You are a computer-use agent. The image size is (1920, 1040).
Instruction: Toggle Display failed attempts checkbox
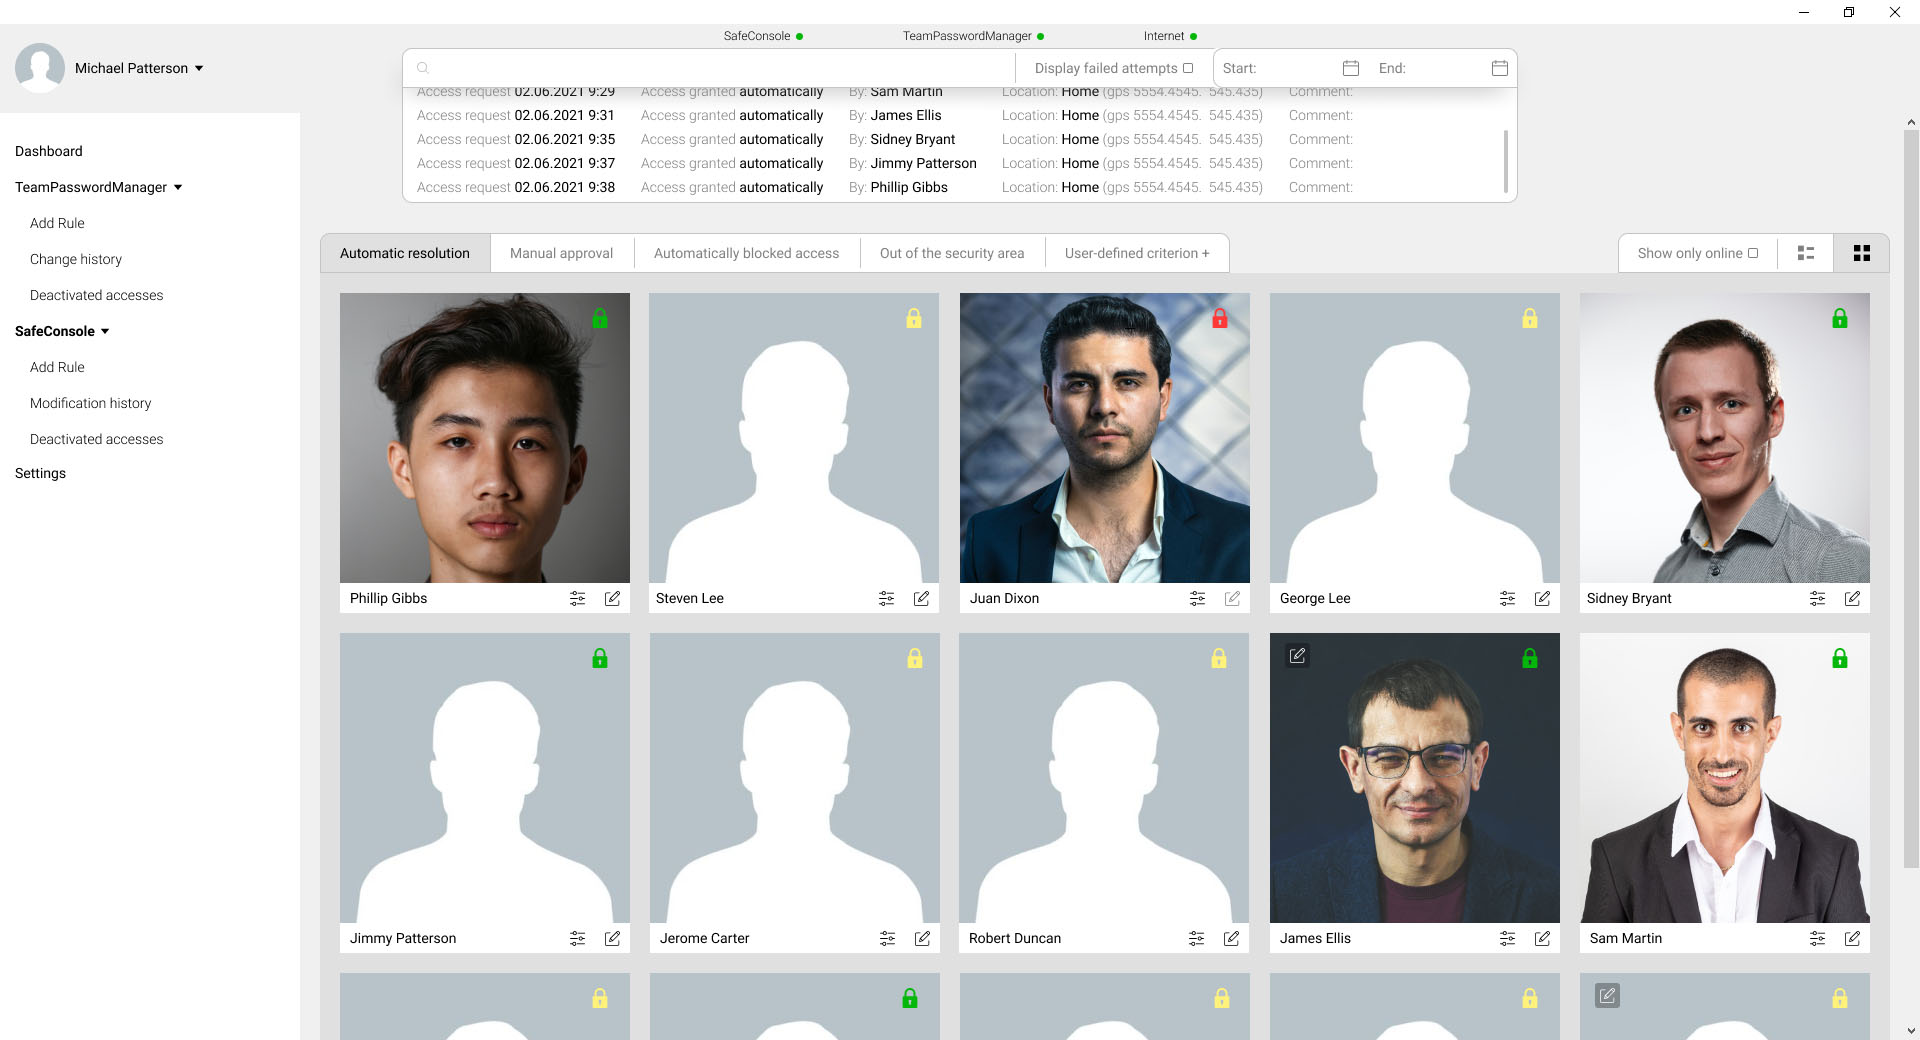[x=1188, y=68]
